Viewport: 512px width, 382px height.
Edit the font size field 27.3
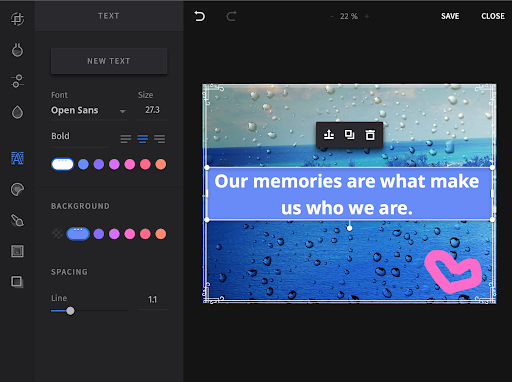tap(152, 110)
